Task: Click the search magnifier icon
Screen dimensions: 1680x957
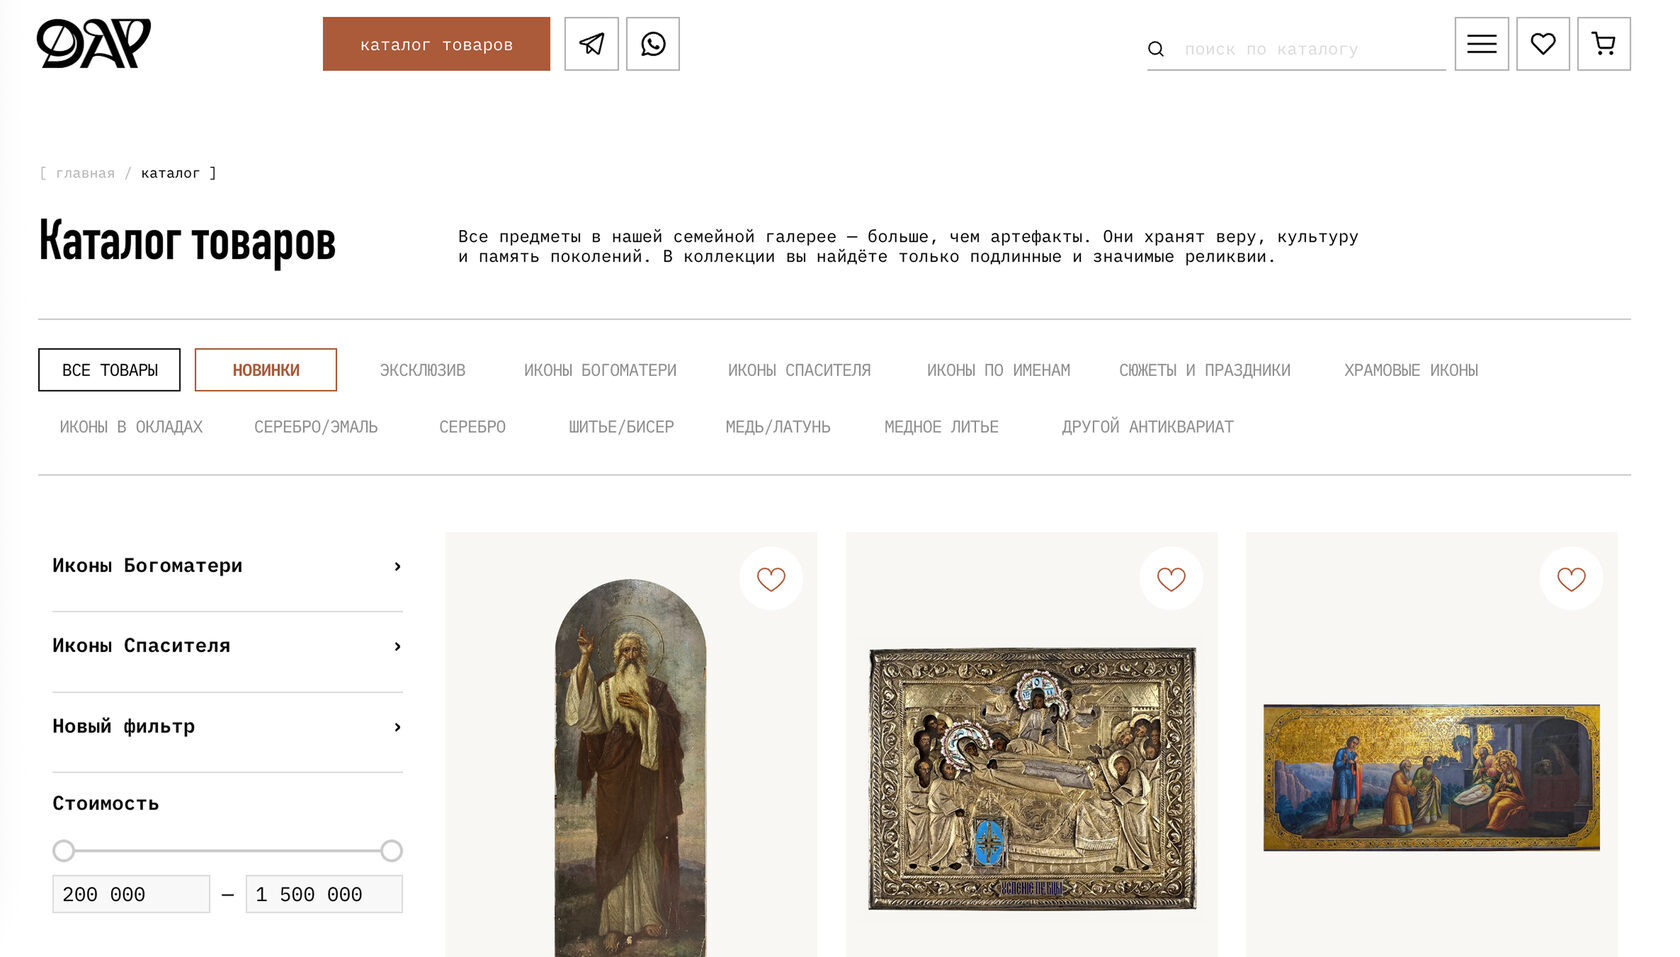Action: pos(1156,49)
